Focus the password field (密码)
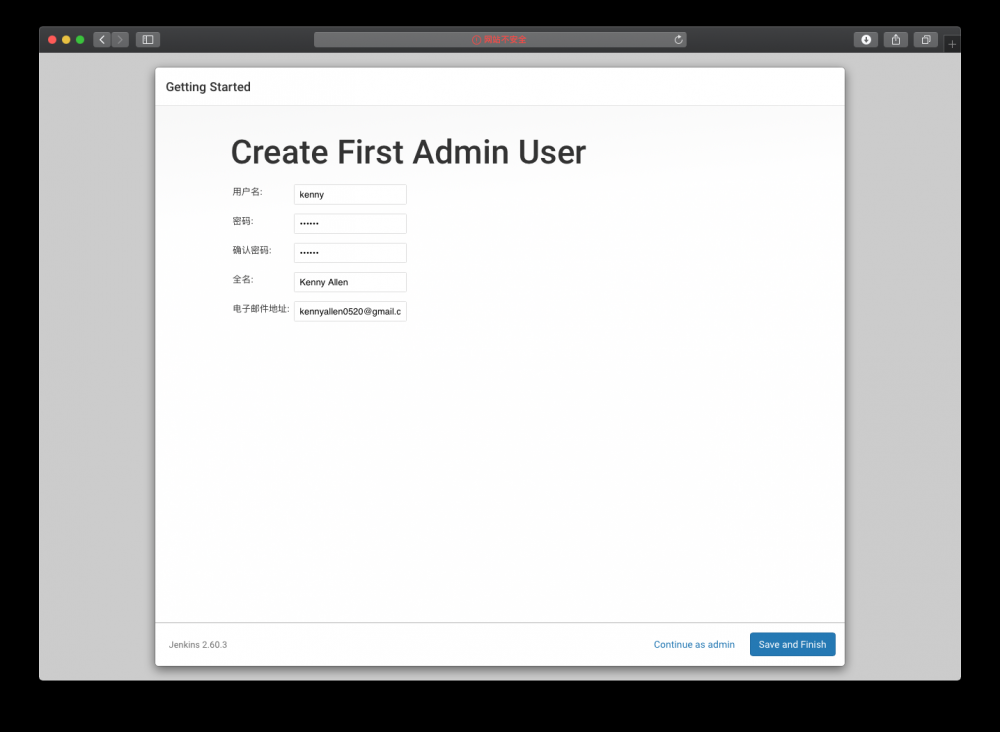Viewport: 1000px width, 732px height. point(350,224)
